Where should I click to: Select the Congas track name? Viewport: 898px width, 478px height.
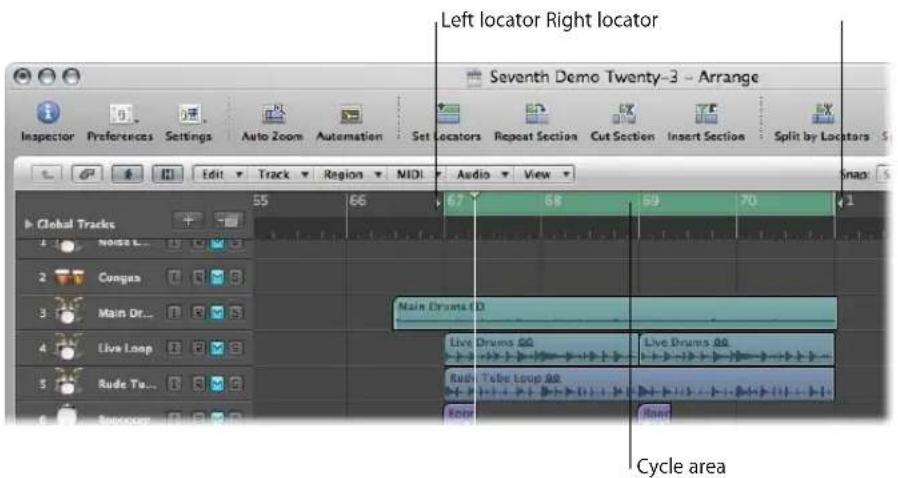coord(119,278)
